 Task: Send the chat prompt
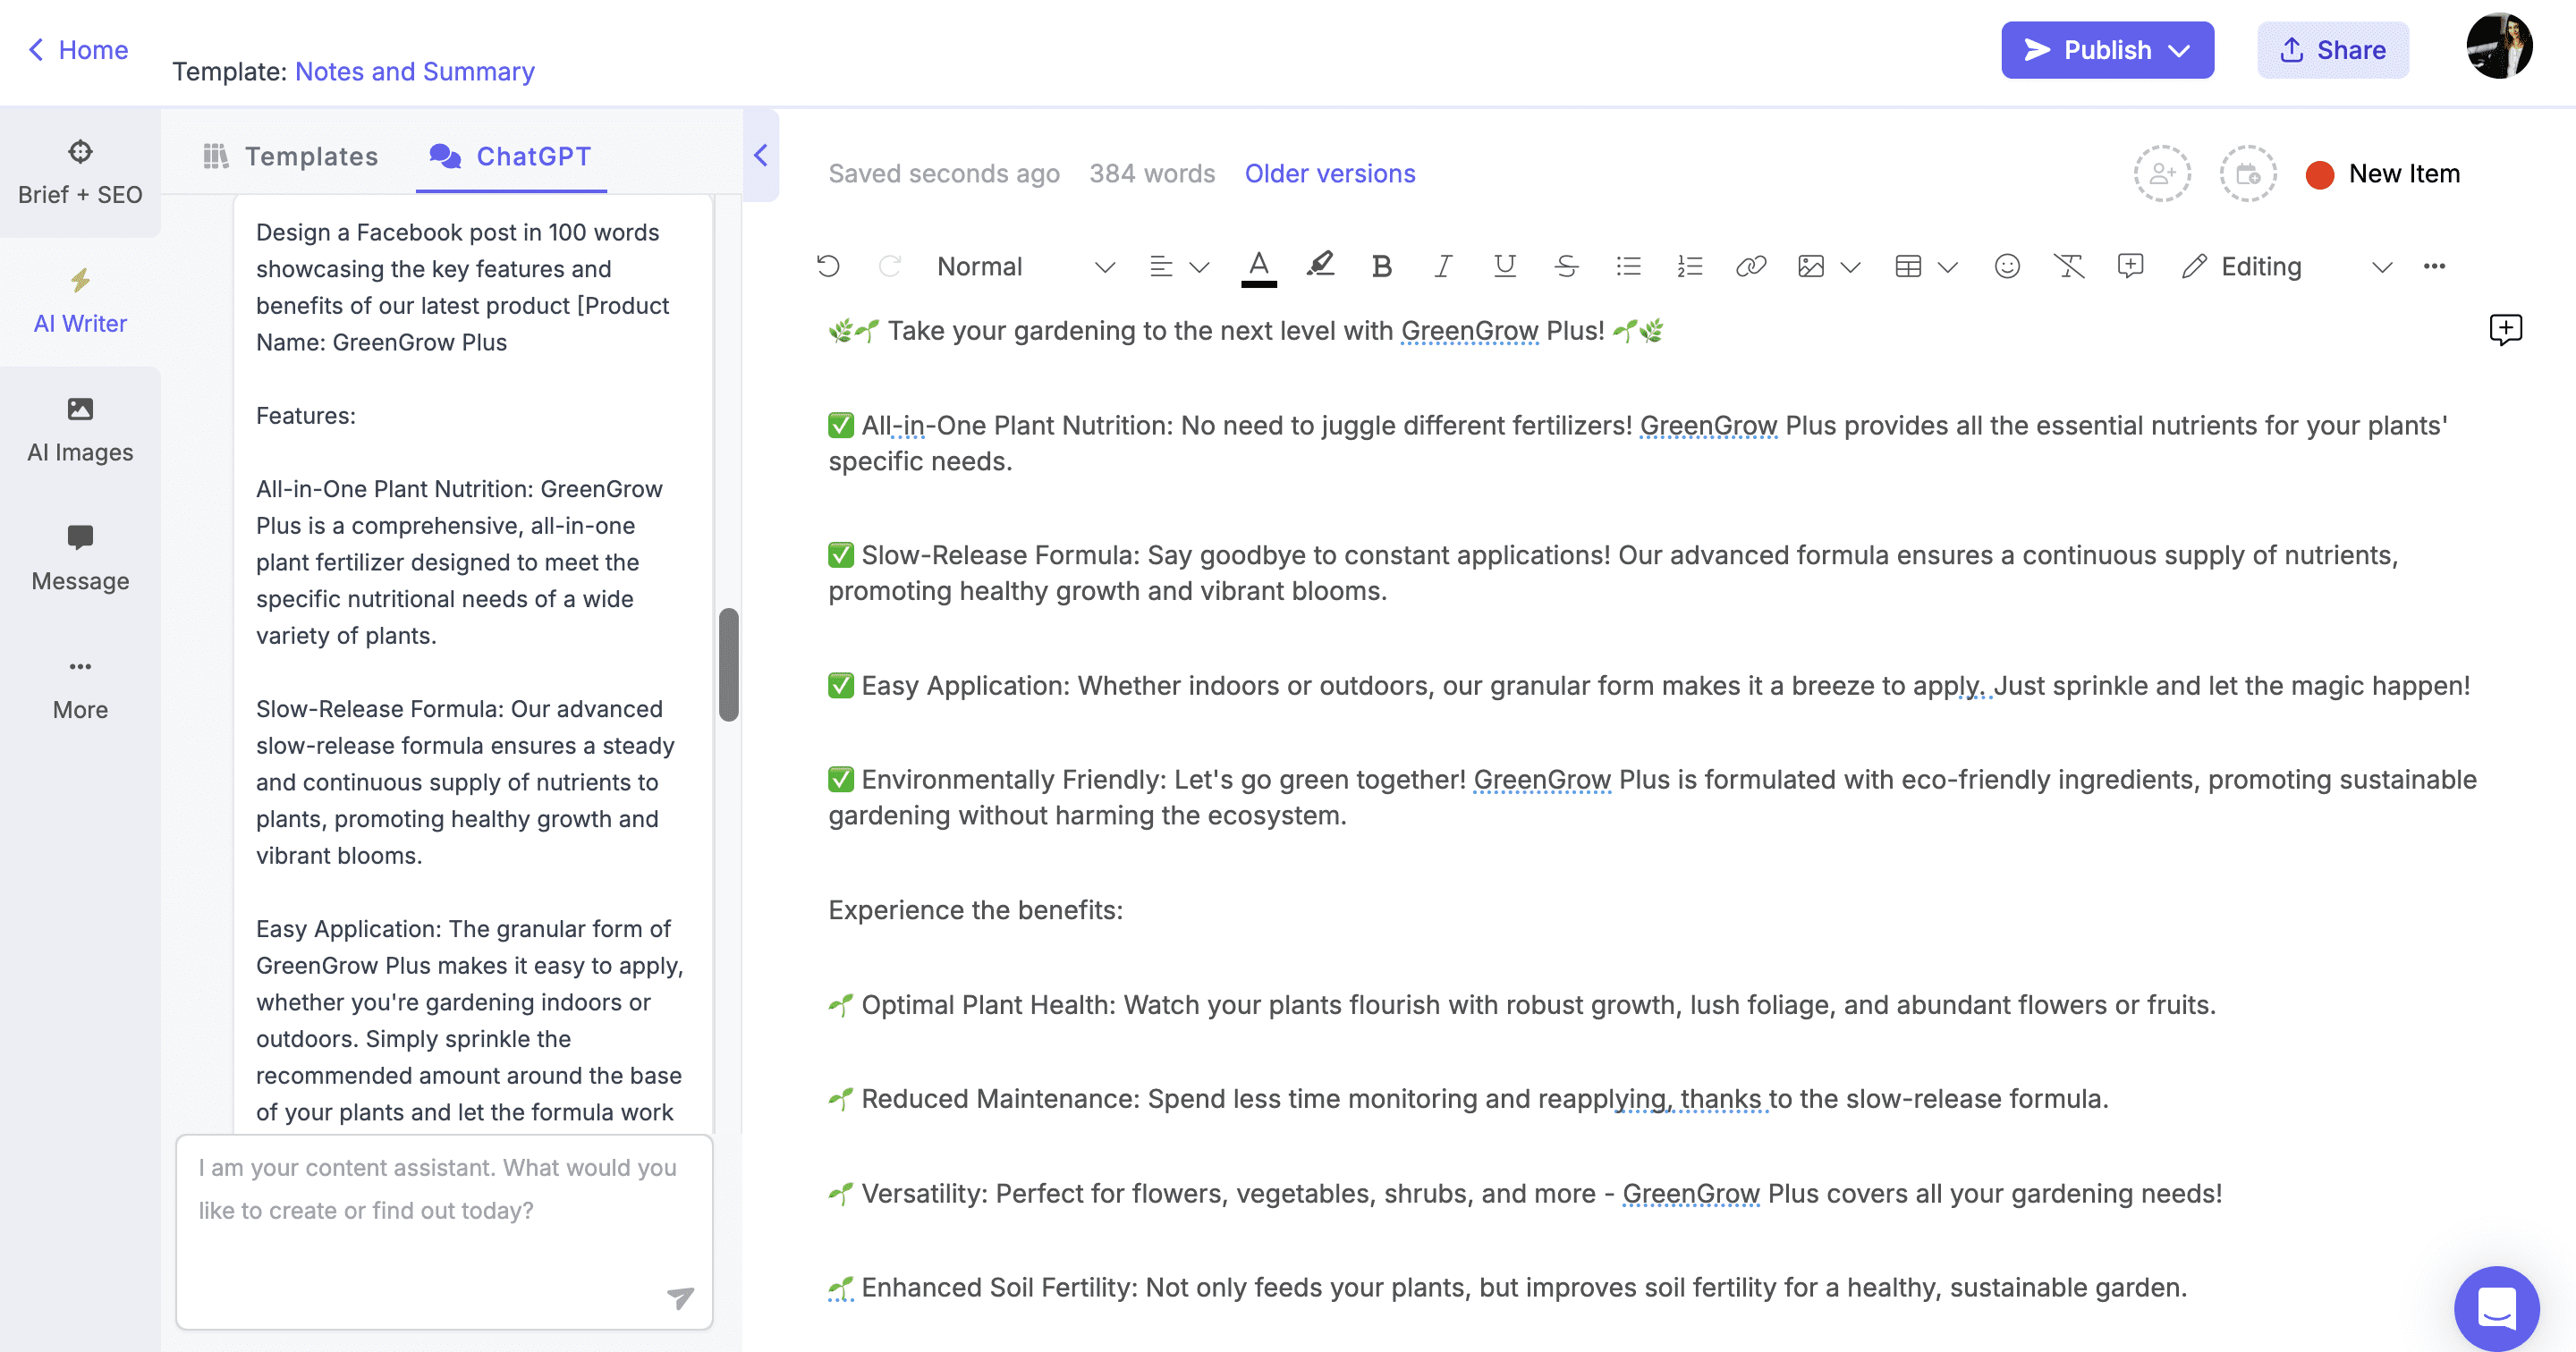click(680, 1297)
